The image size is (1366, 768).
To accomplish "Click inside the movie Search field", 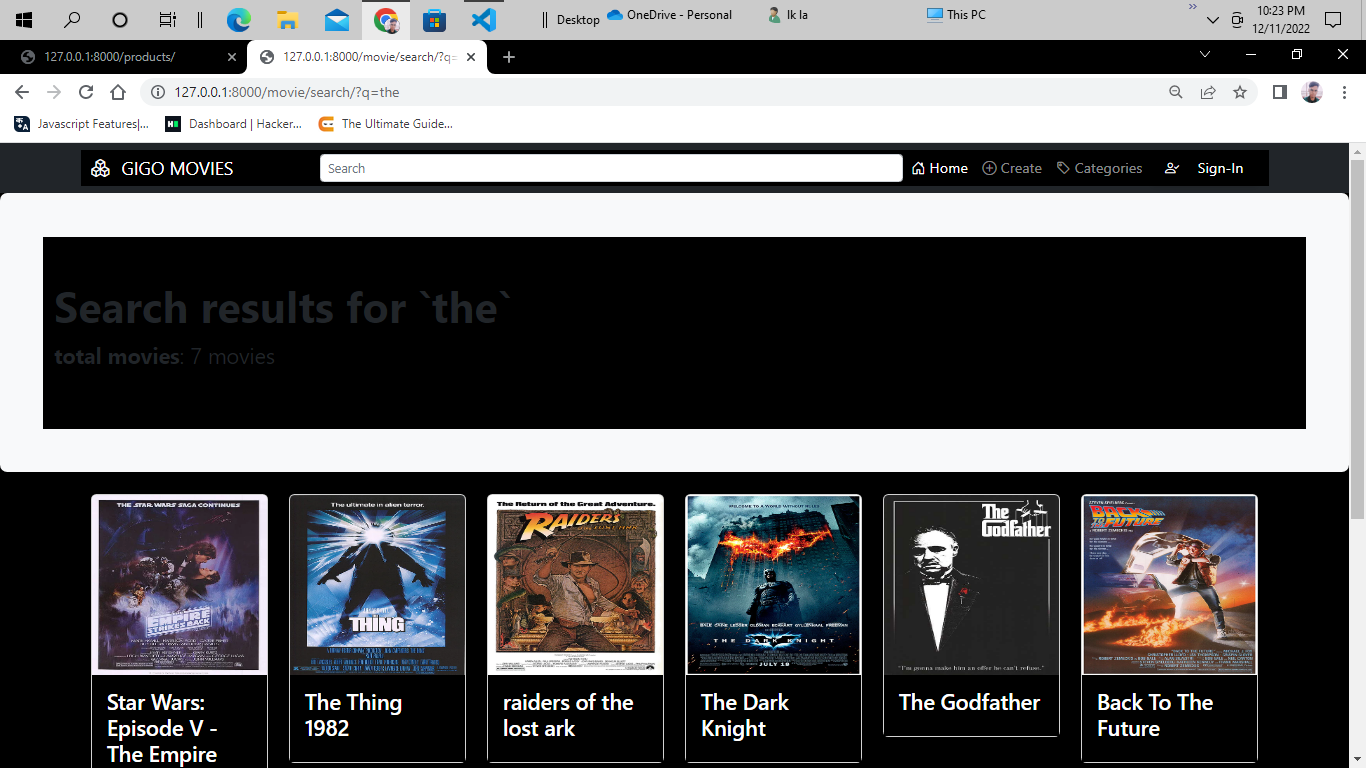I will pos(611,168).
